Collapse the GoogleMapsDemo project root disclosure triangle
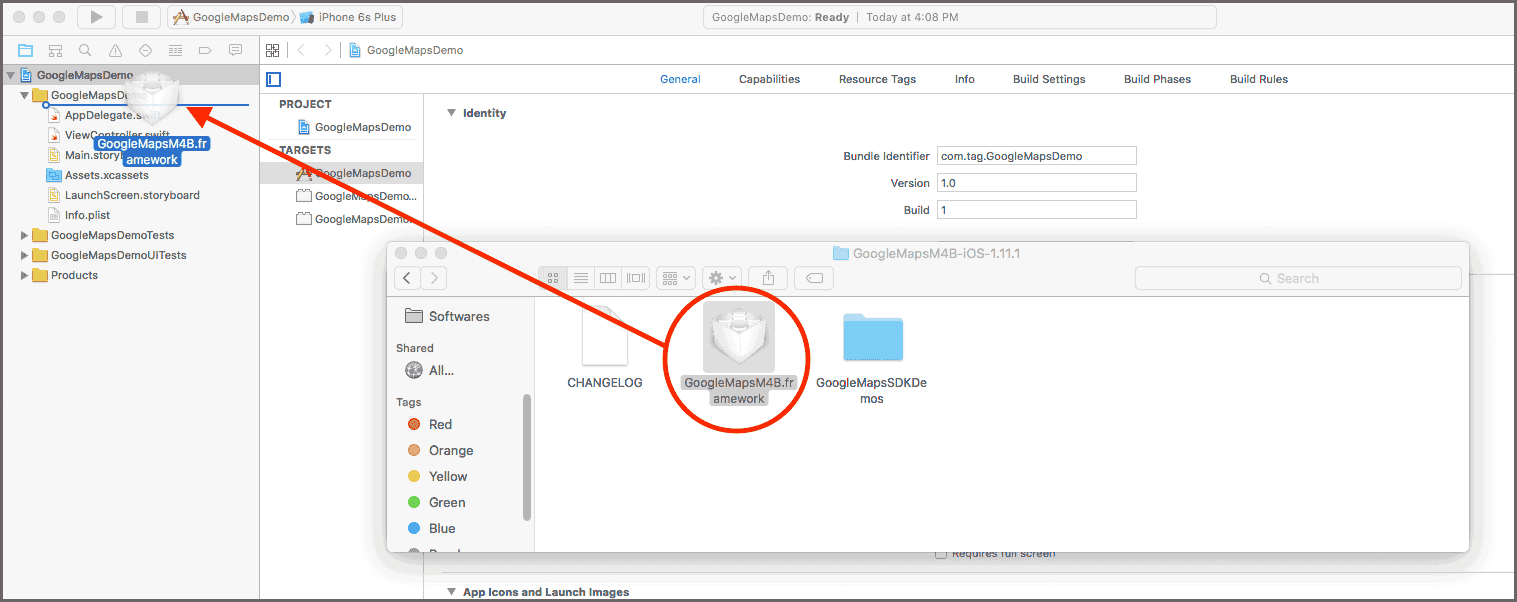 click(x=11, y=75)
